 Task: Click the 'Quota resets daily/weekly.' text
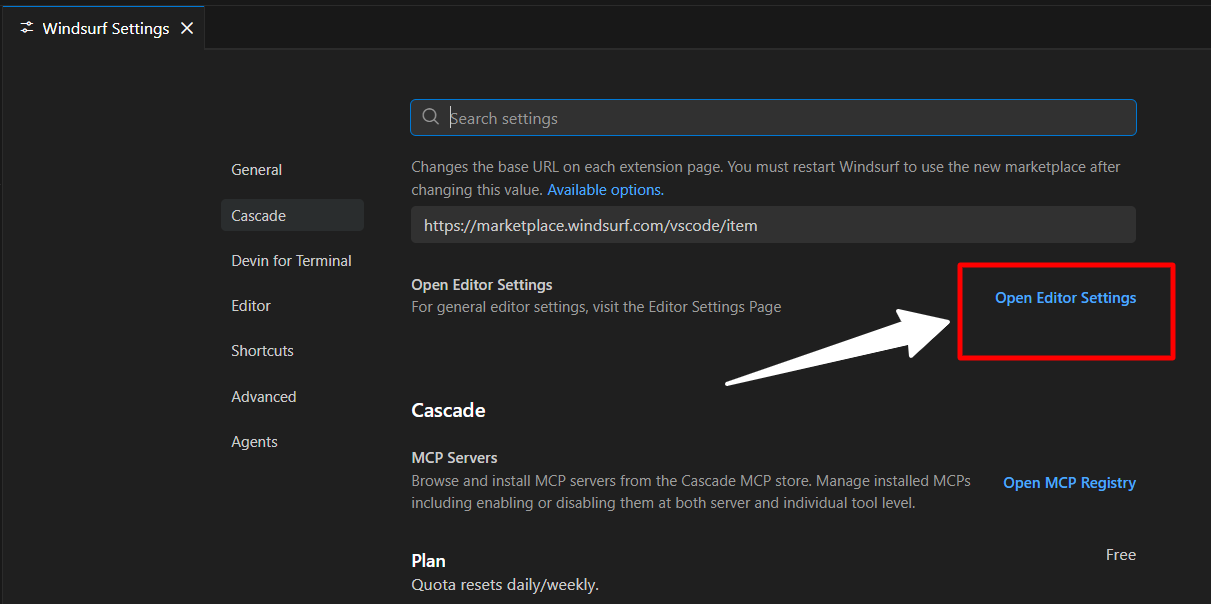coord(505,585)
